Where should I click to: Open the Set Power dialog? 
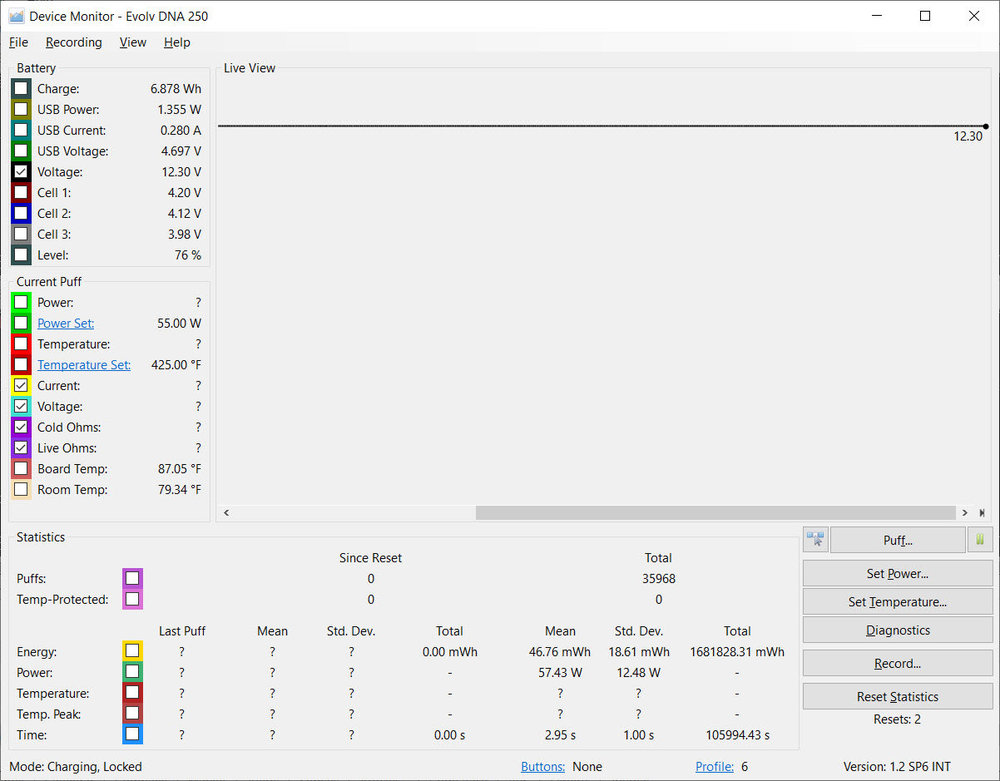coord(897,574)
